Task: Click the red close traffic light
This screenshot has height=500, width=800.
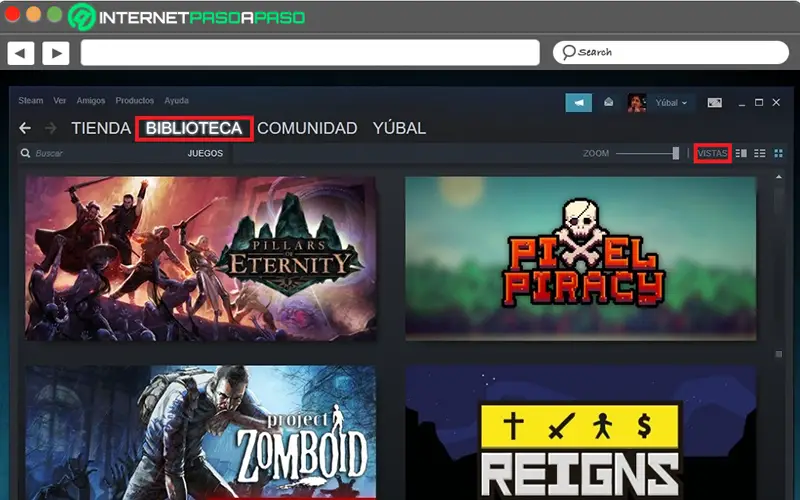Action: click(x=12, y=14)
